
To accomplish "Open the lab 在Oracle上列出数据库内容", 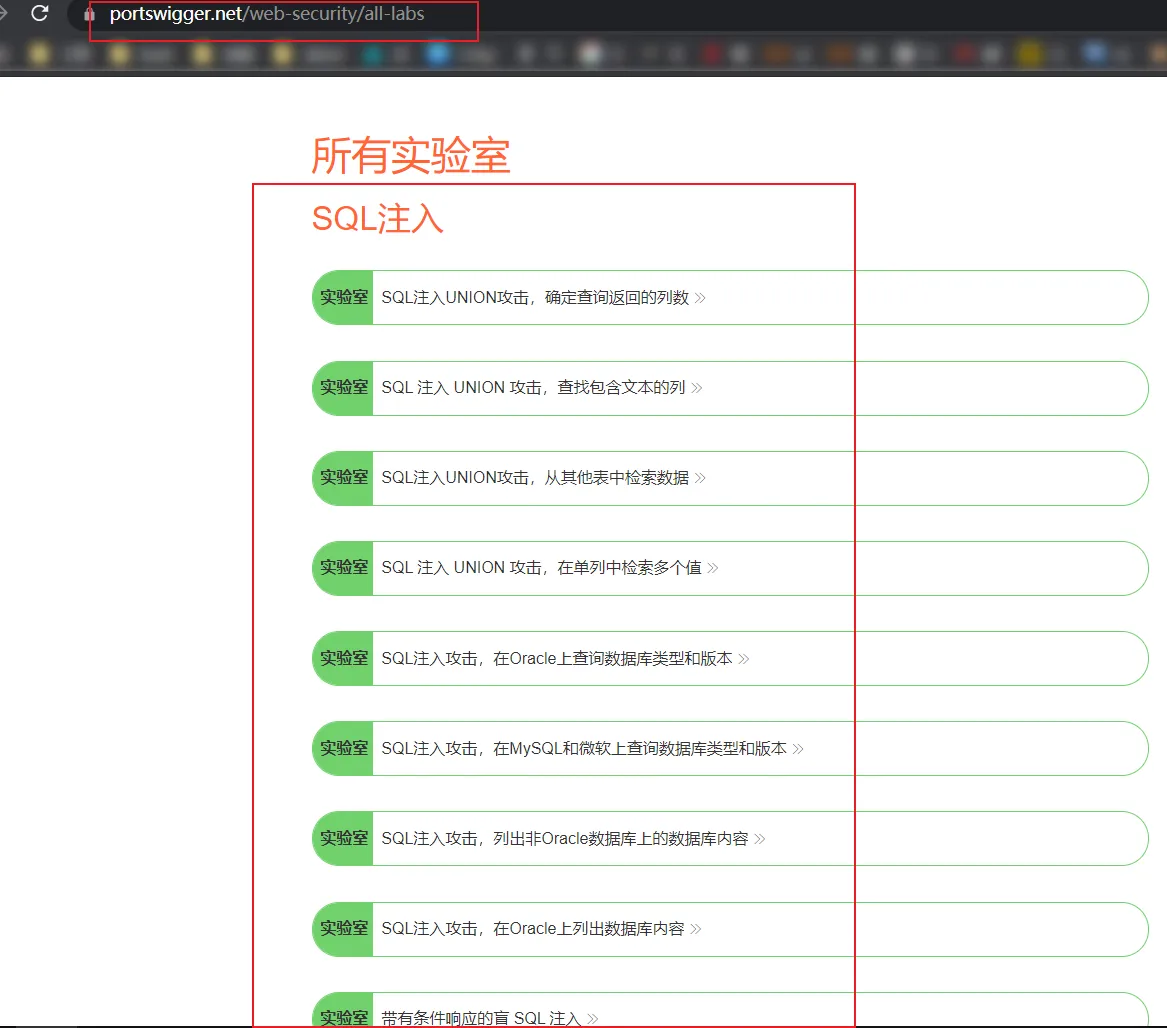I will (x=533, y=929).
